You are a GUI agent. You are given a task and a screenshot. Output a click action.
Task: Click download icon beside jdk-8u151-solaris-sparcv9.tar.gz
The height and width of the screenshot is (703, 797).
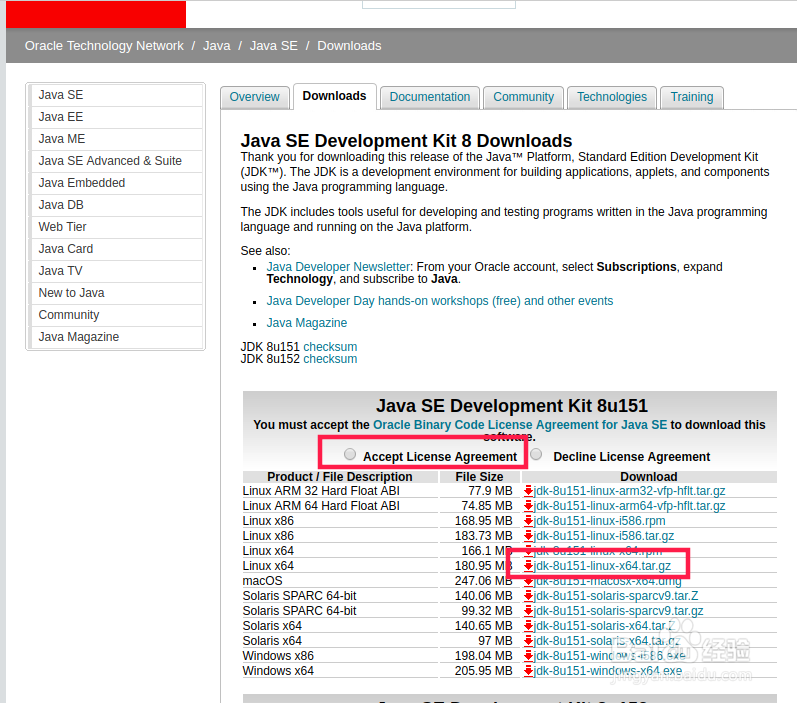click(x=528, y=611)
